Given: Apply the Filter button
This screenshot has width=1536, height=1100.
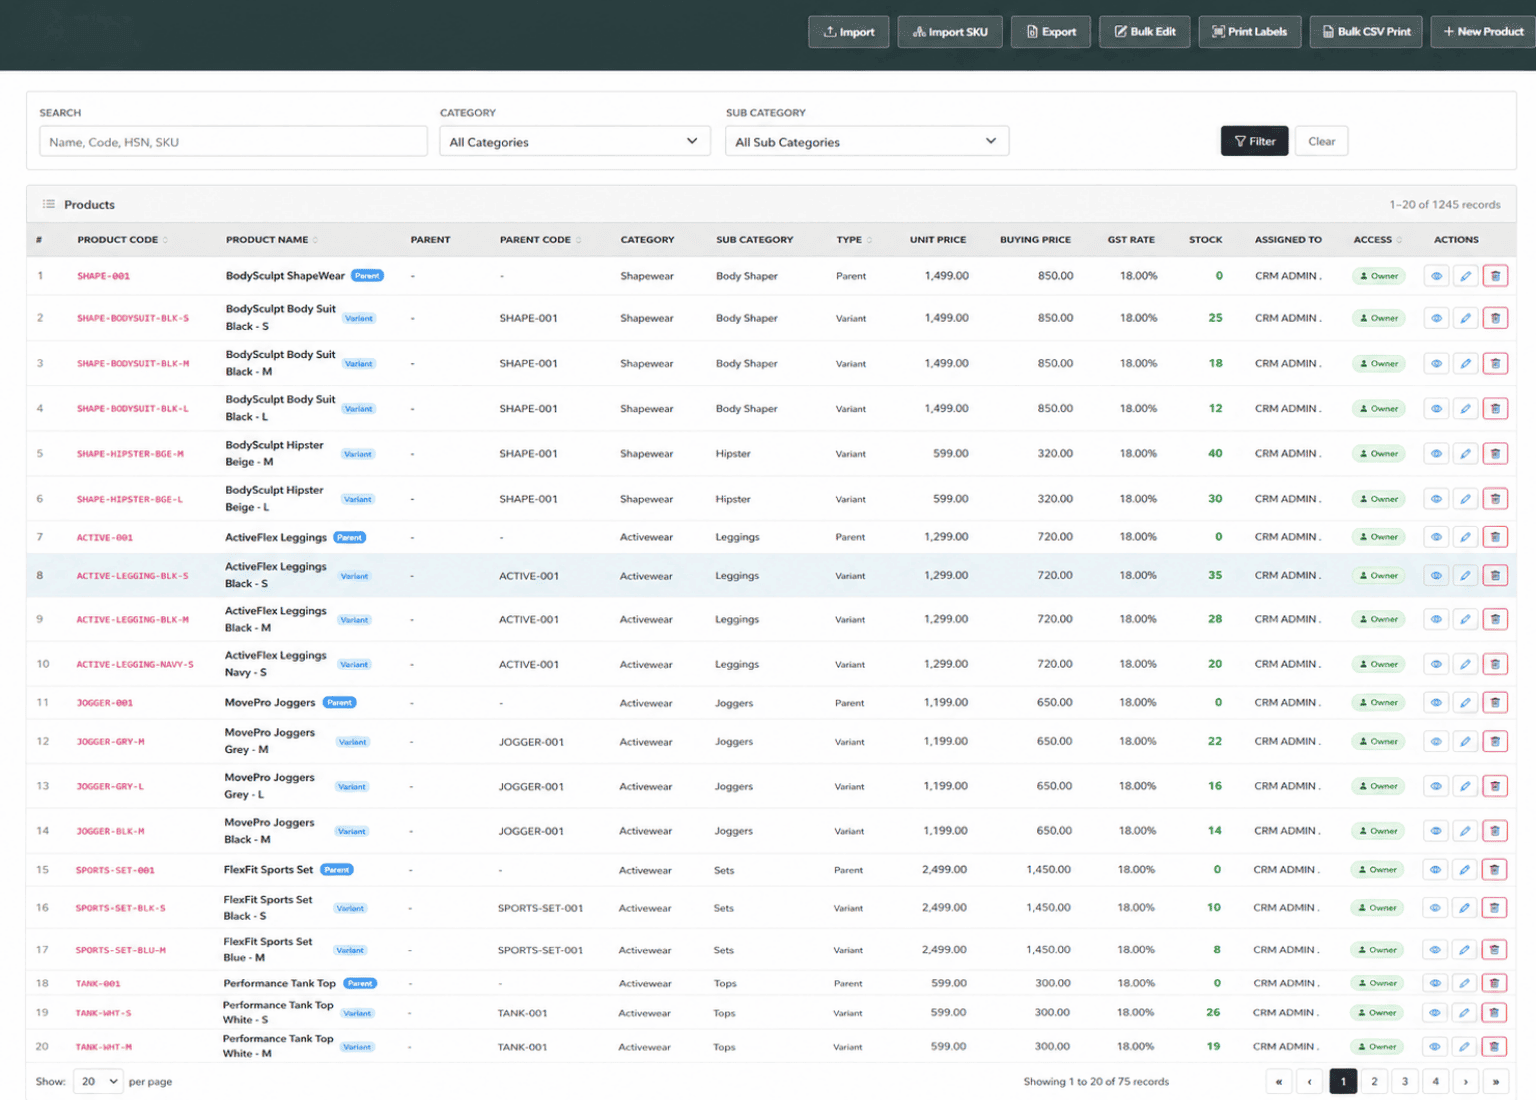Looking at the screenshot, I should coord(1255,141).
